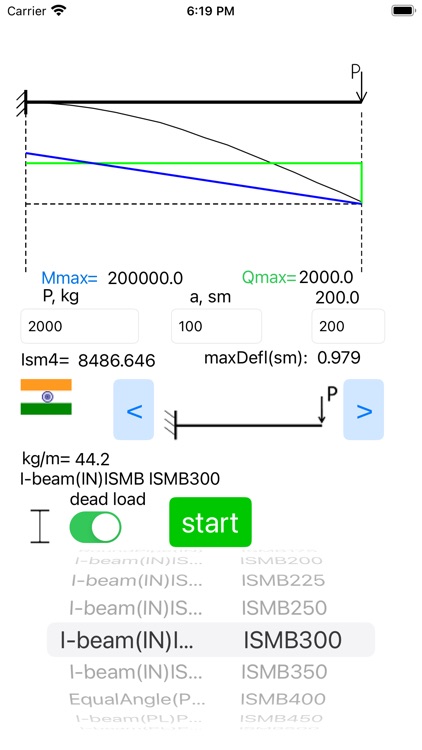Tap the dead load label
This screenshot has height=750, width=422.
coord(108,499)
